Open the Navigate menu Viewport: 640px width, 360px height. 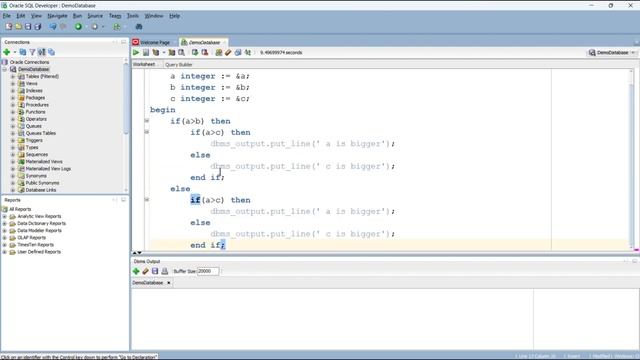pos(57,16)
